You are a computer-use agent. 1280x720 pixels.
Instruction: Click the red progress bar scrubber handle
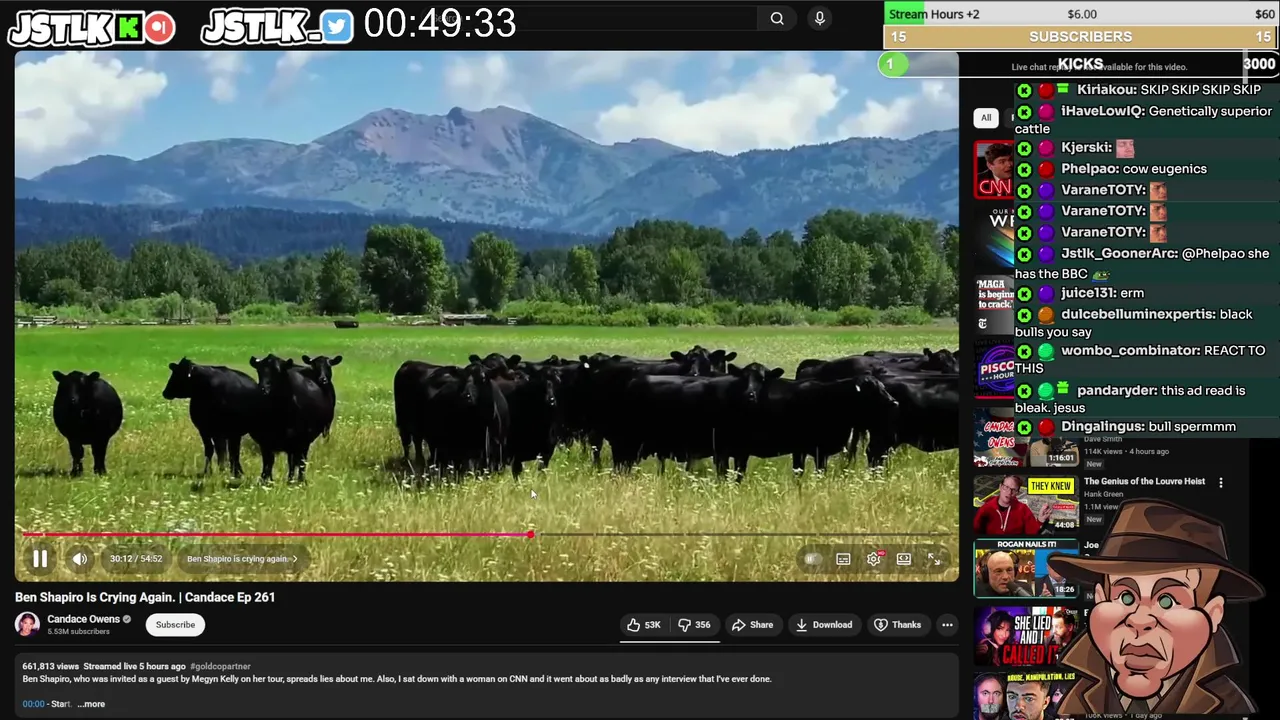(531, 535)
